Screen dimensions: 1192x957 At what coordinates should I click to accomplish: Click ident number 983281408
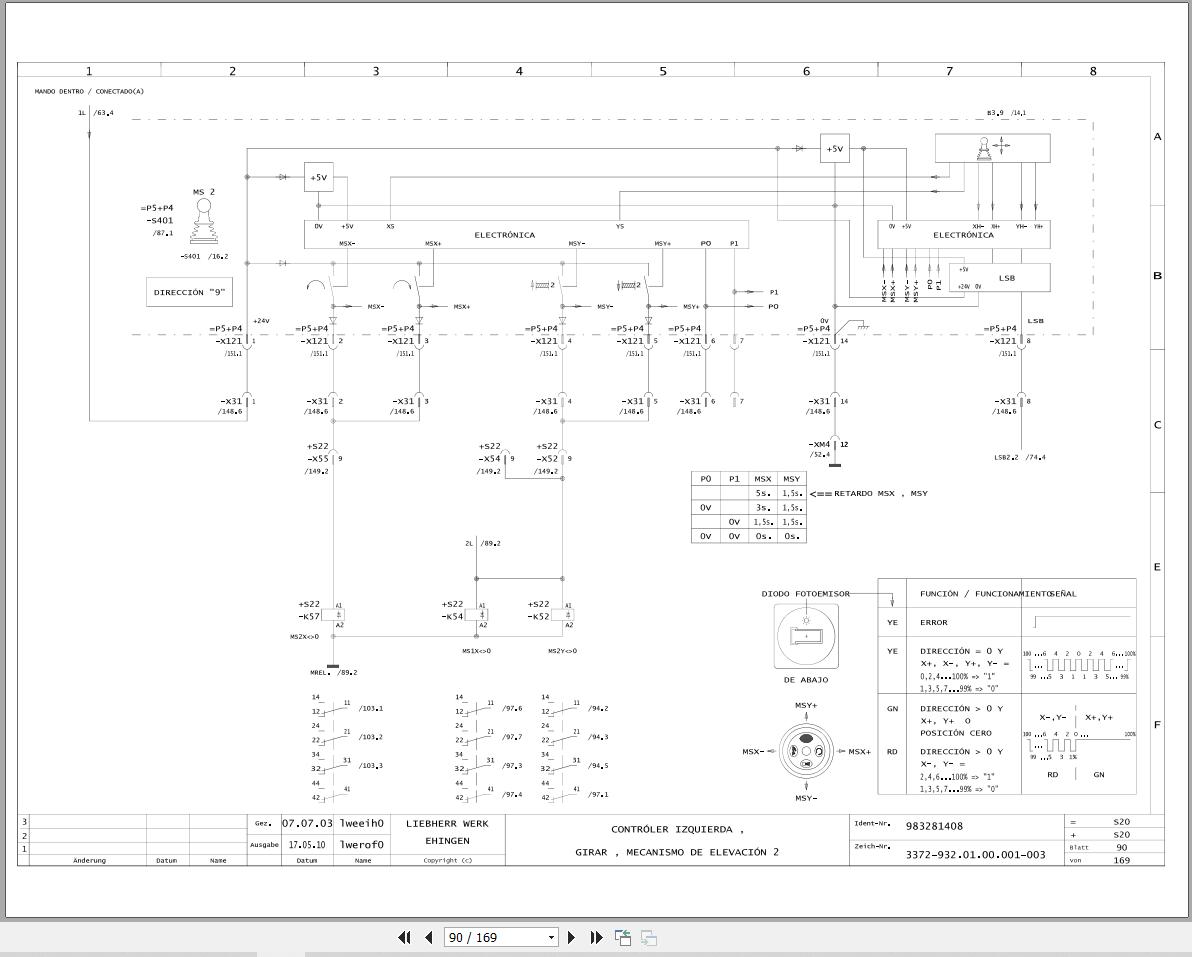point(934,826)
